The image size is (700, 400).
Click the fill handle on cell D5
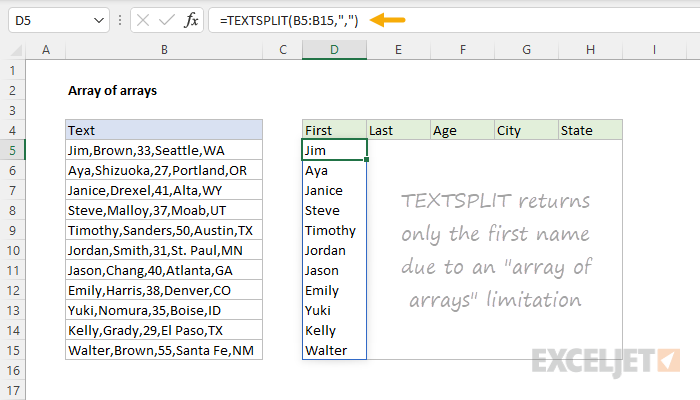click(x=367, y=159)
